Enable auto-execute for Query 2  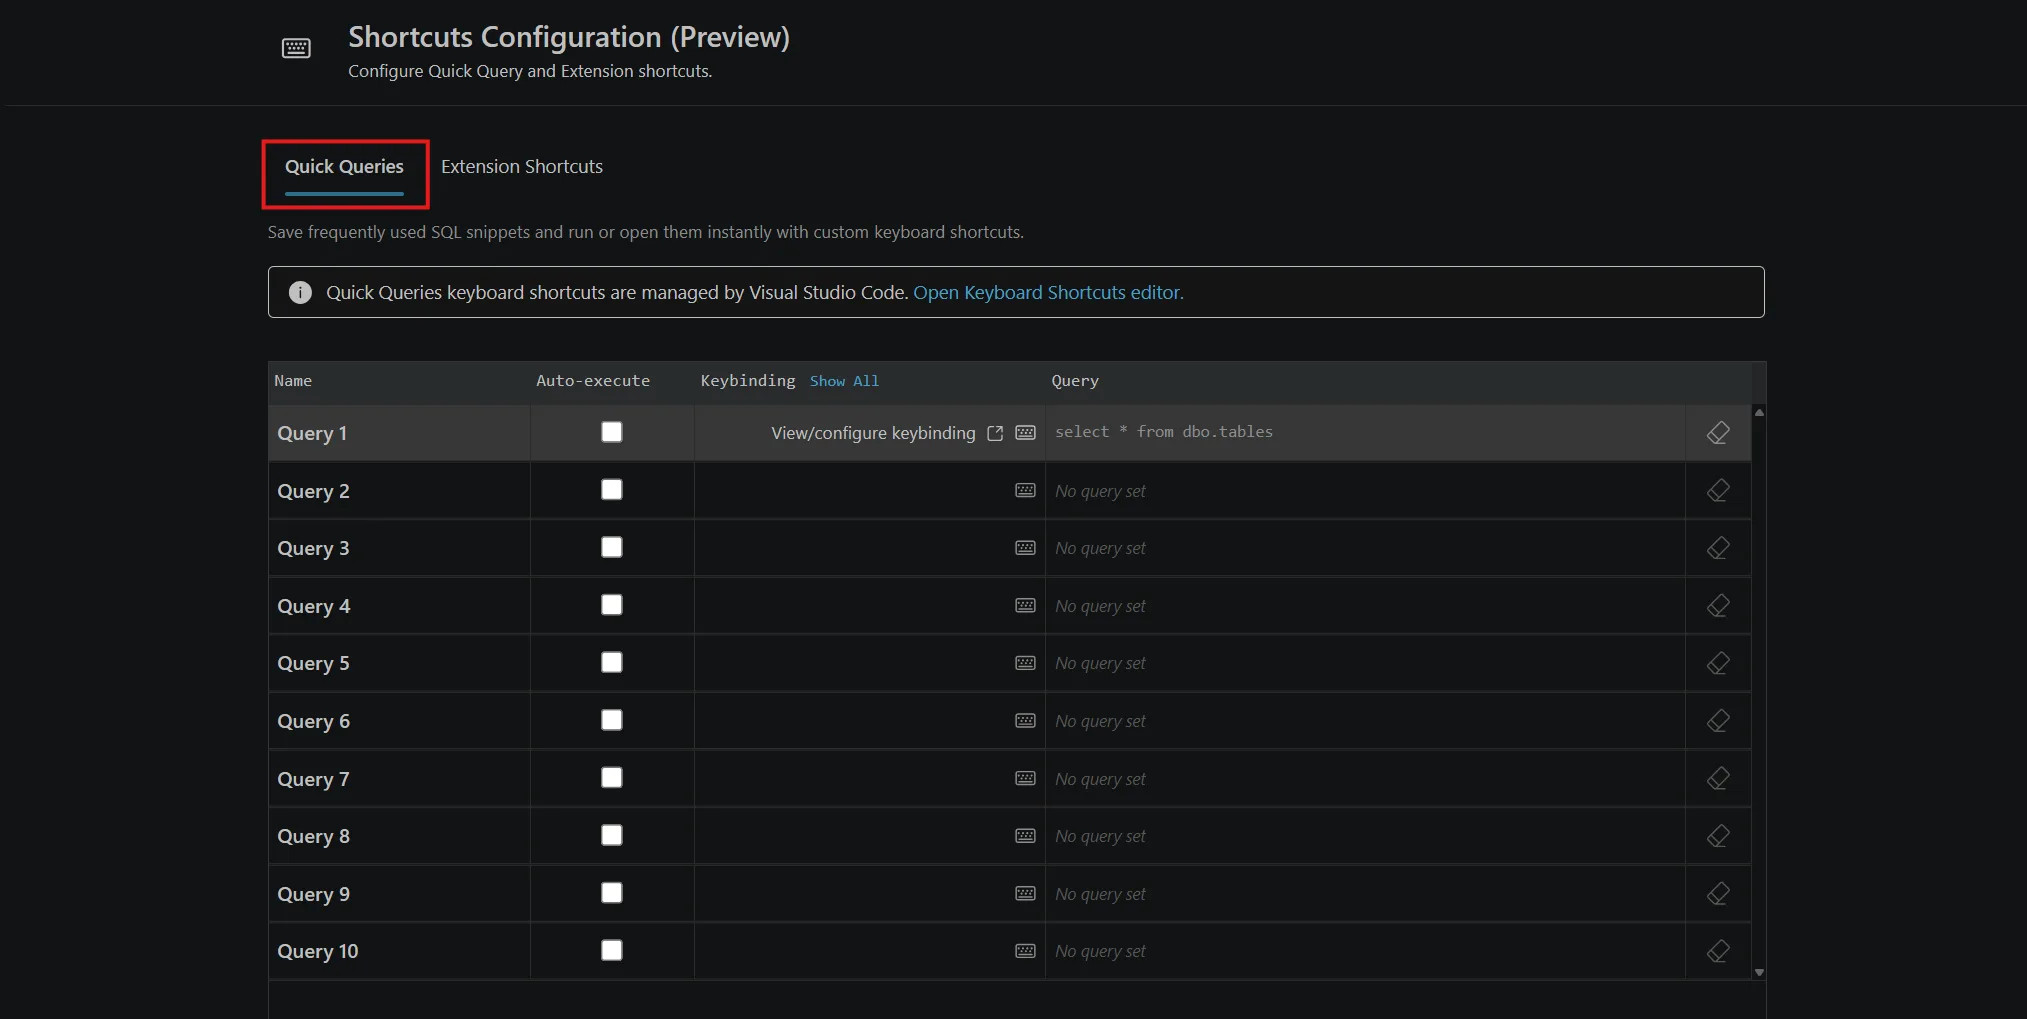(612, 489)
